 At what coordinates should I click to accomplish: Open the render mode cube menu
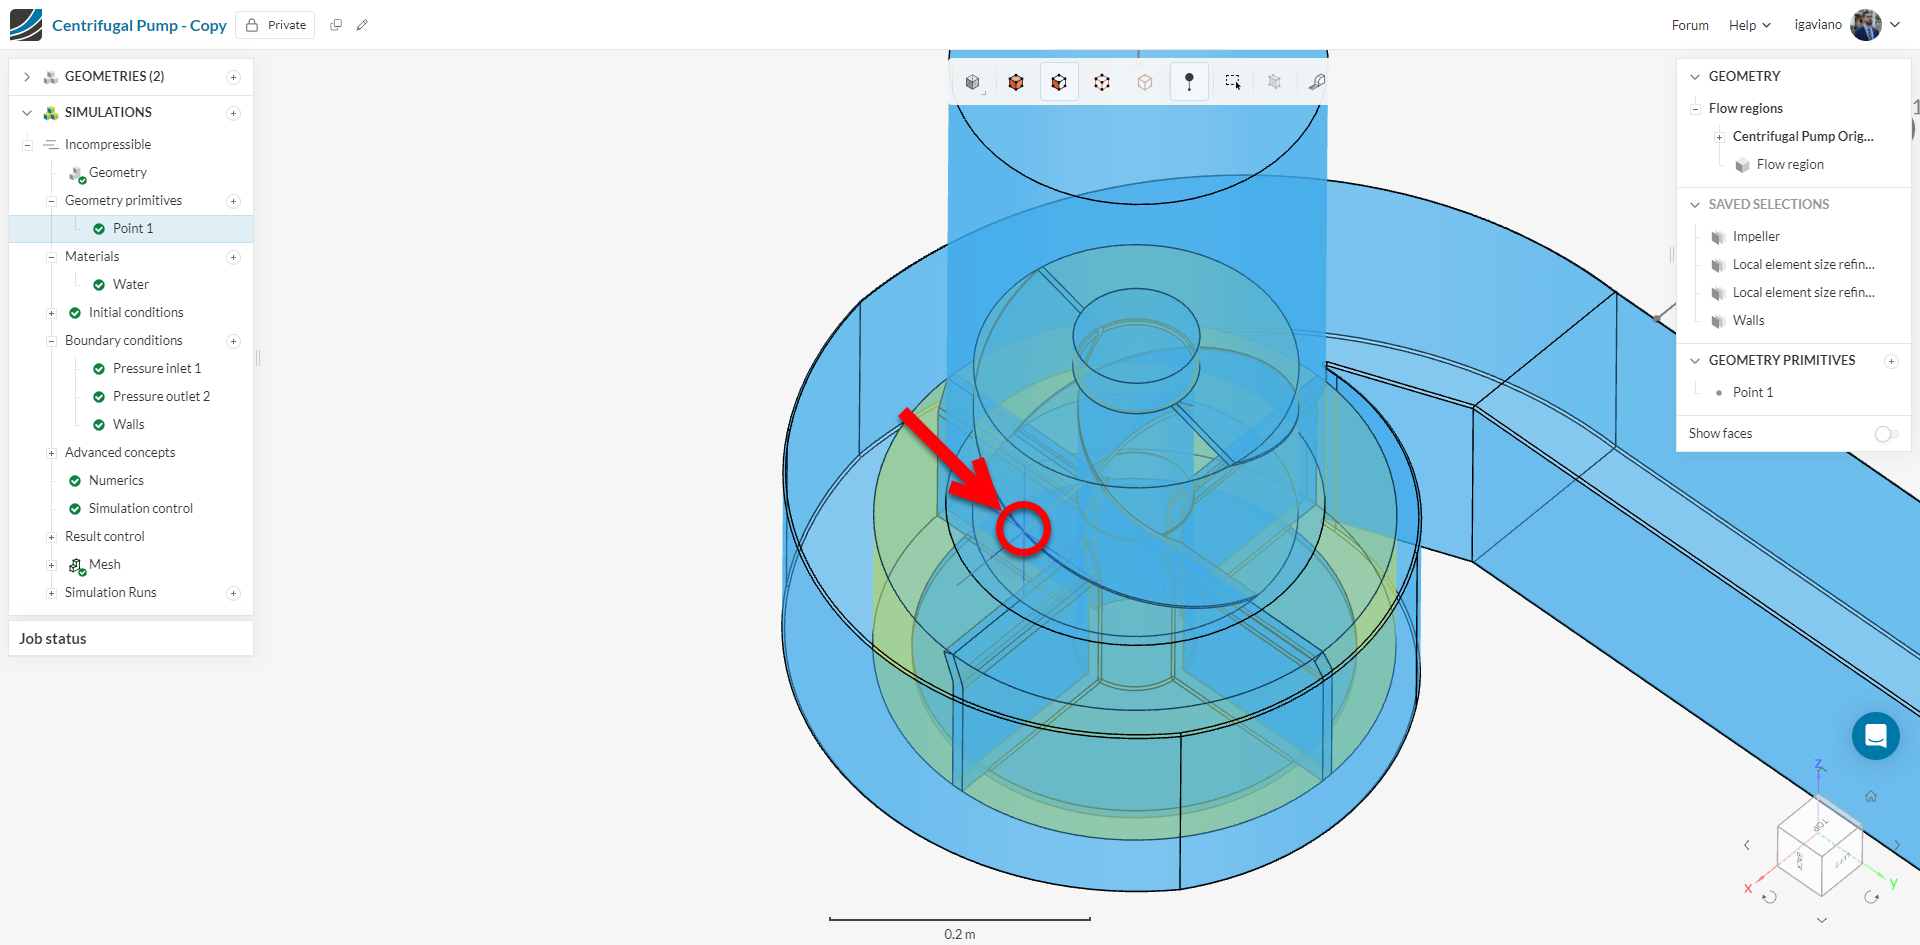tap(972, 82)
